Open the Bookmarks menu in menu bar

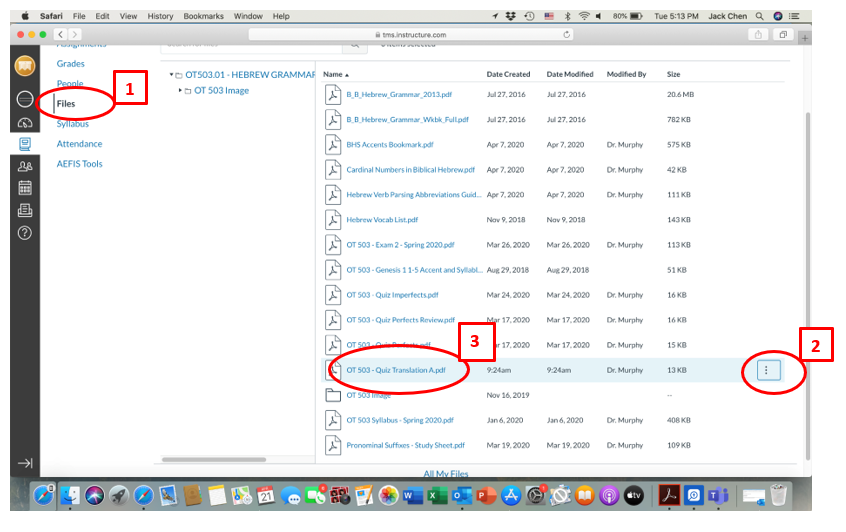click(203, 17)
